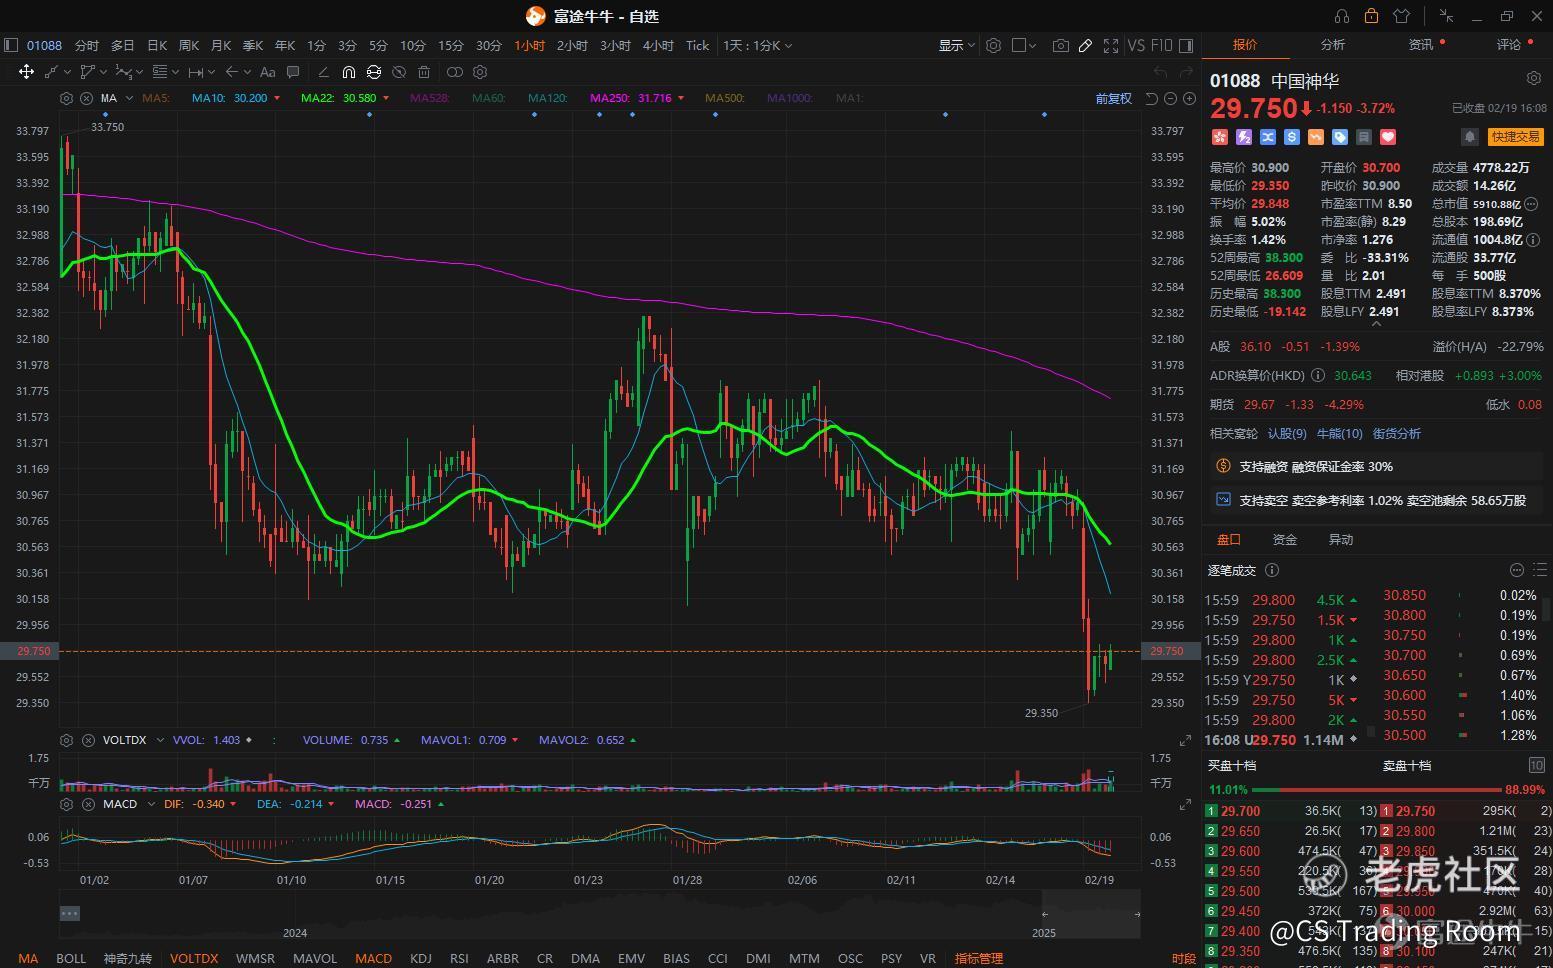The height and width of the screenshot is (968, 1553).
Task: Open the 街货分析 link
Action: point(1397,433)
